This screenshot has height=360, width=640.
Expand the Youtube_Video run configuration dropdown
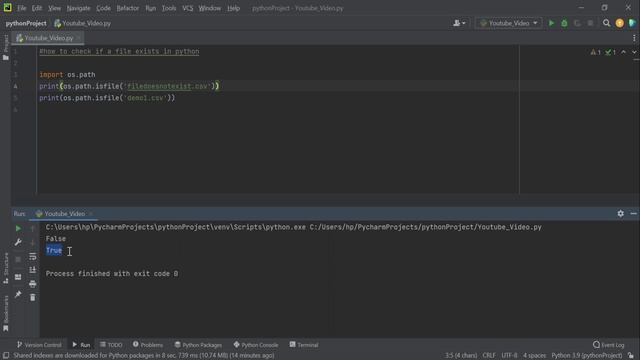click(x=509, y=23)
